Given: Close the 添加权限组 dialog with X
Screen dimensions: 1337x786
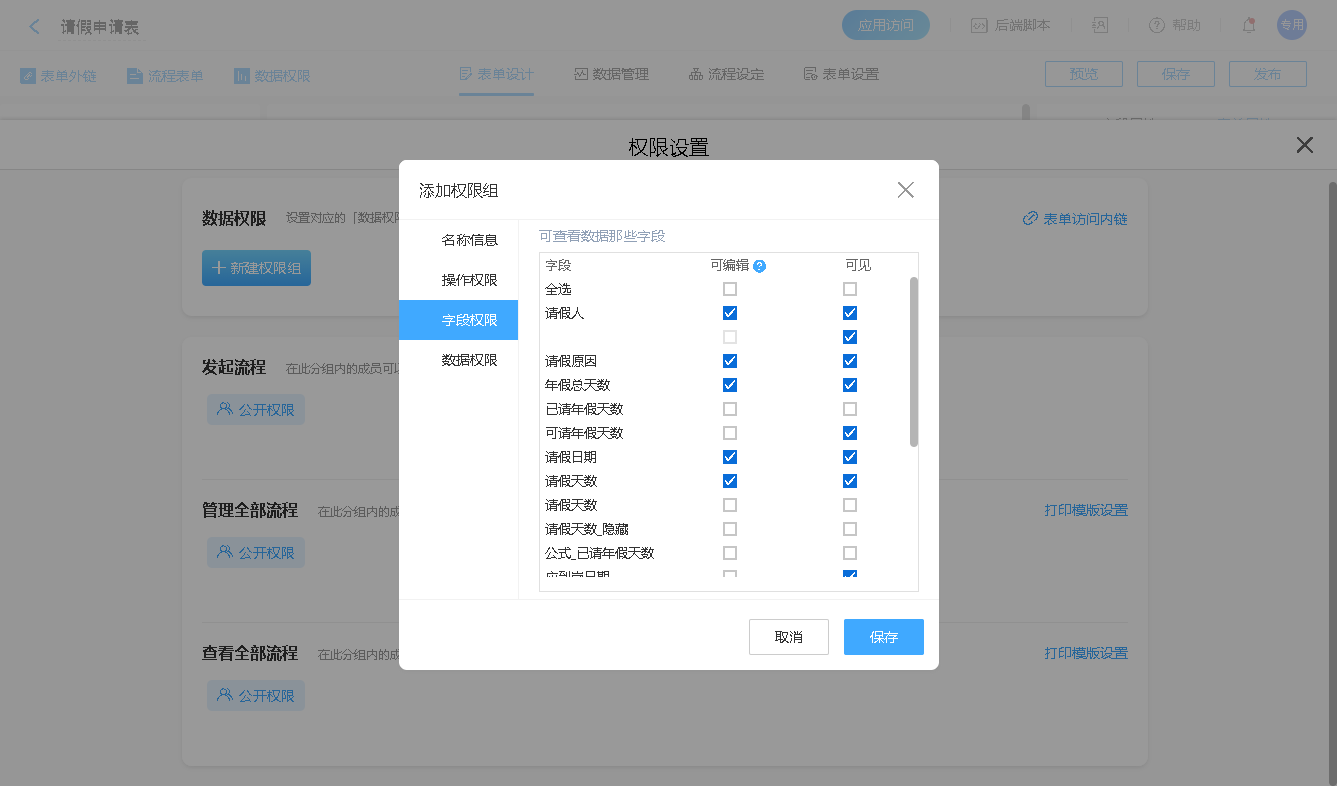Looking at the screenshot, I should pyautogui.click(x=905, y=190).
